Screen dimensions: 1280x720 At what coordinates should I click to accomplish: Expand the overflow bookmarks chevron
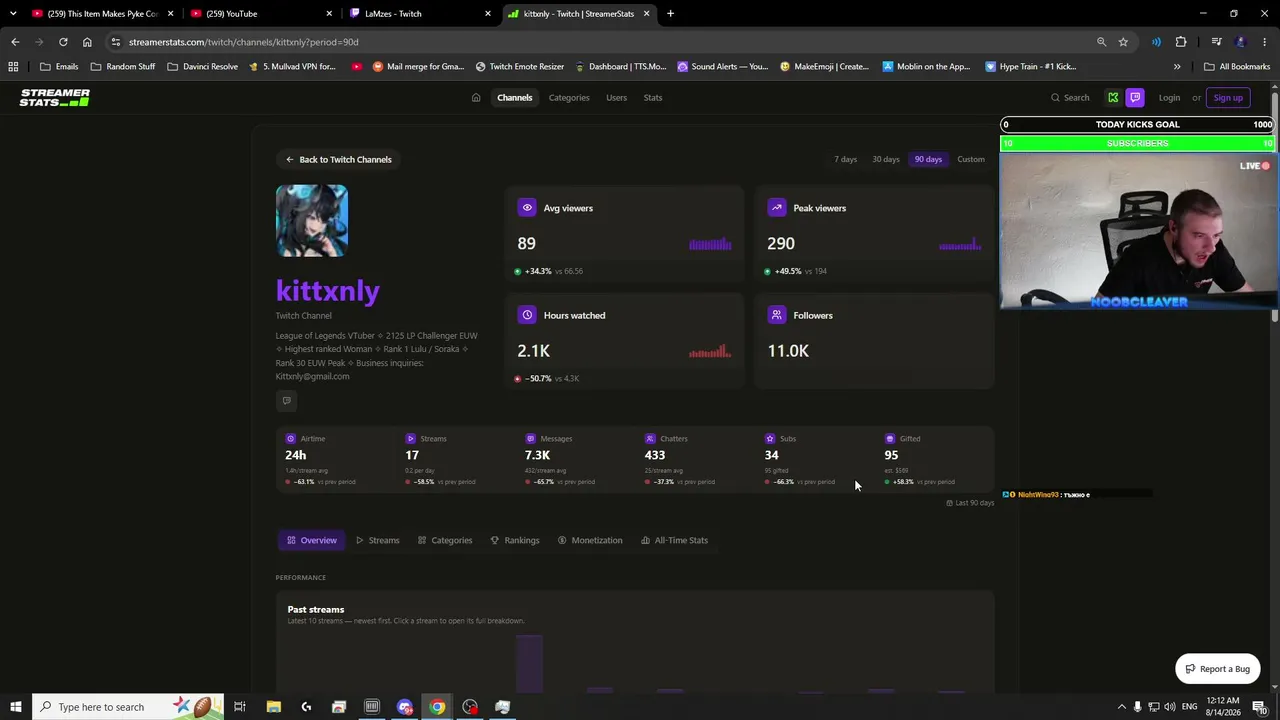pyautogui.click(x=1177, y=67)
